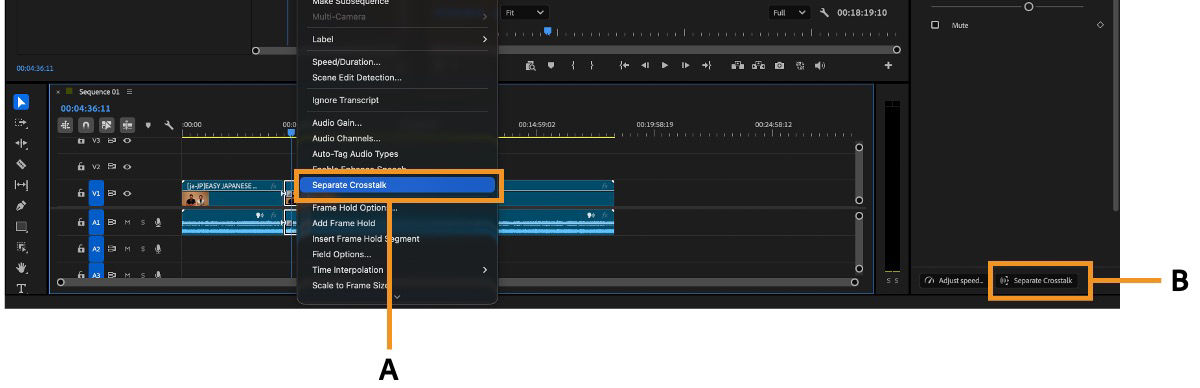Toggle timeline snapping magnet
1200x388 pixels.
(x=86, y=125)
